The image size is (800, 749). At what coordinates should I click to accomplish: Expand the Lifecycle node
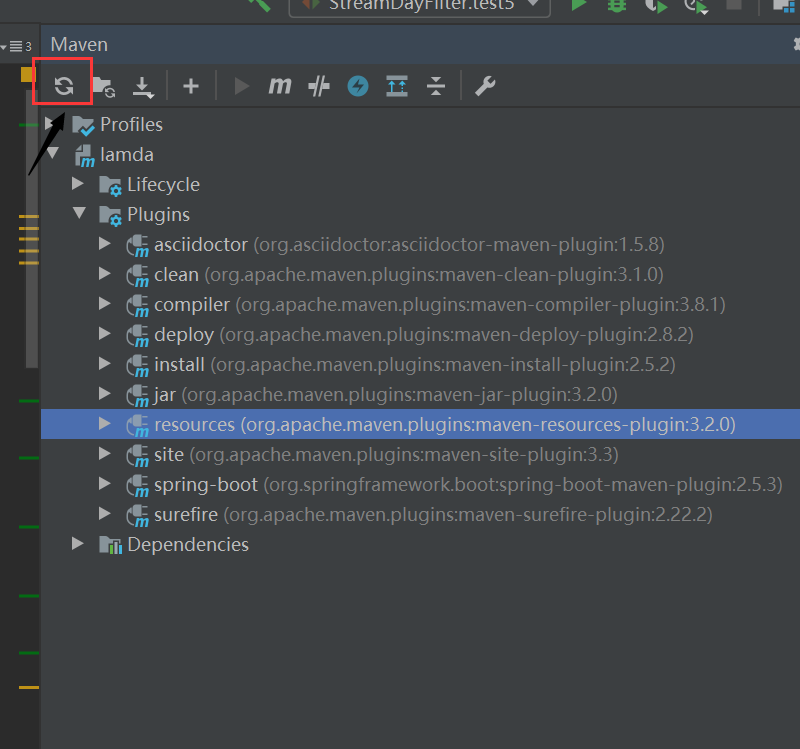[78, 184]
